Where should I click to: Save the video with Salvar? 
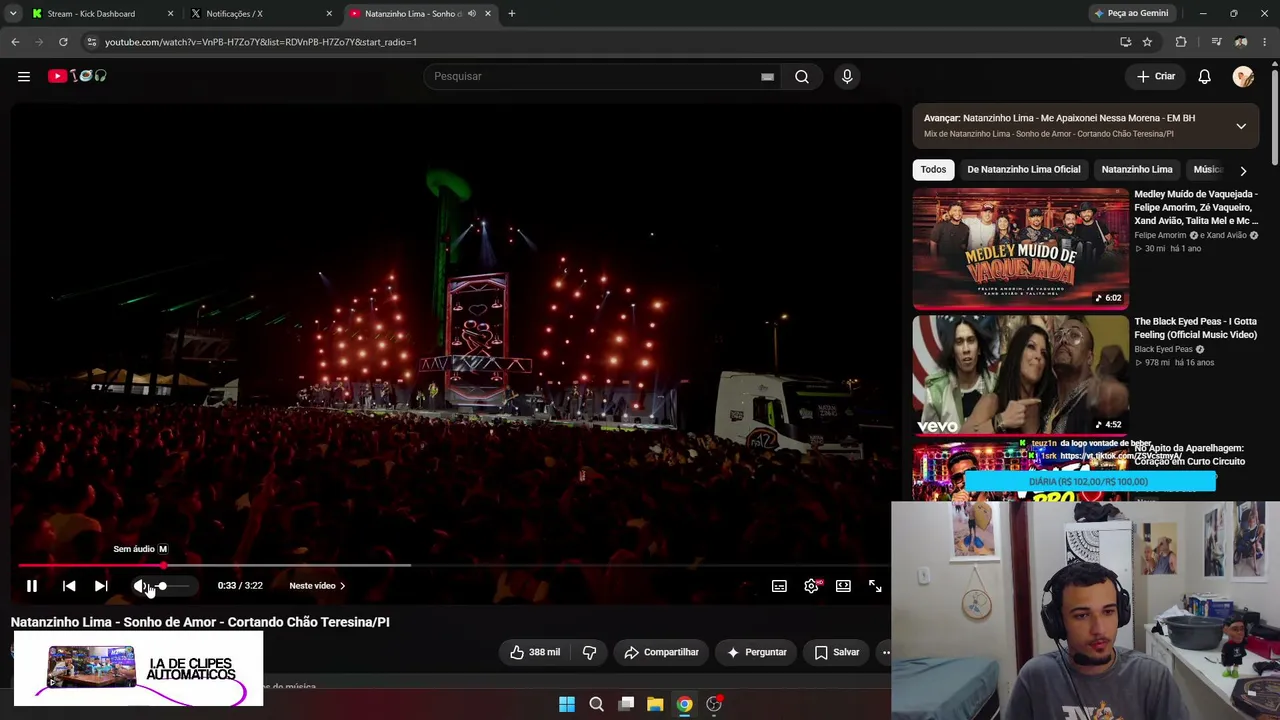tap(837, 652)
